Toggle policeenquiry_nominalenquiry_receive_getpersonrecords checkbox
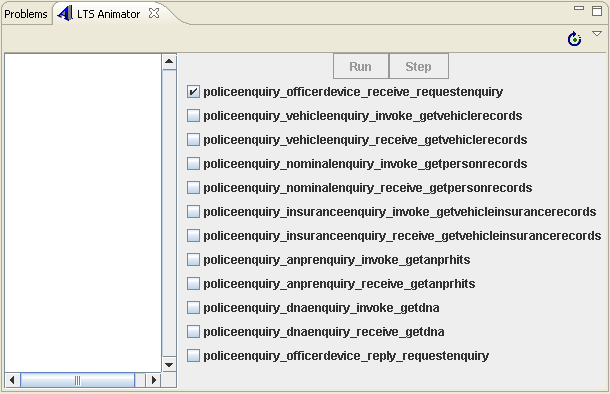Screen dimensions: 610x394 (193, 187)
